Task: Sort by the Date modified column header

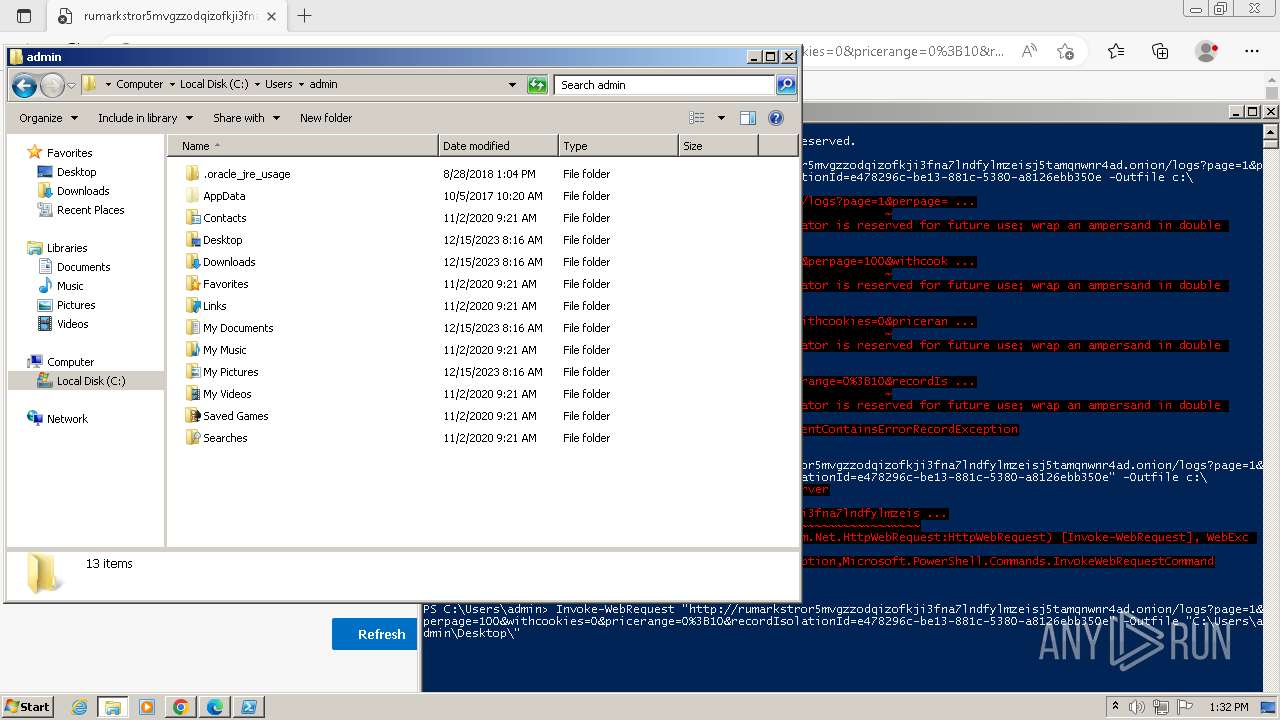Action: click(x=498, y=146)
